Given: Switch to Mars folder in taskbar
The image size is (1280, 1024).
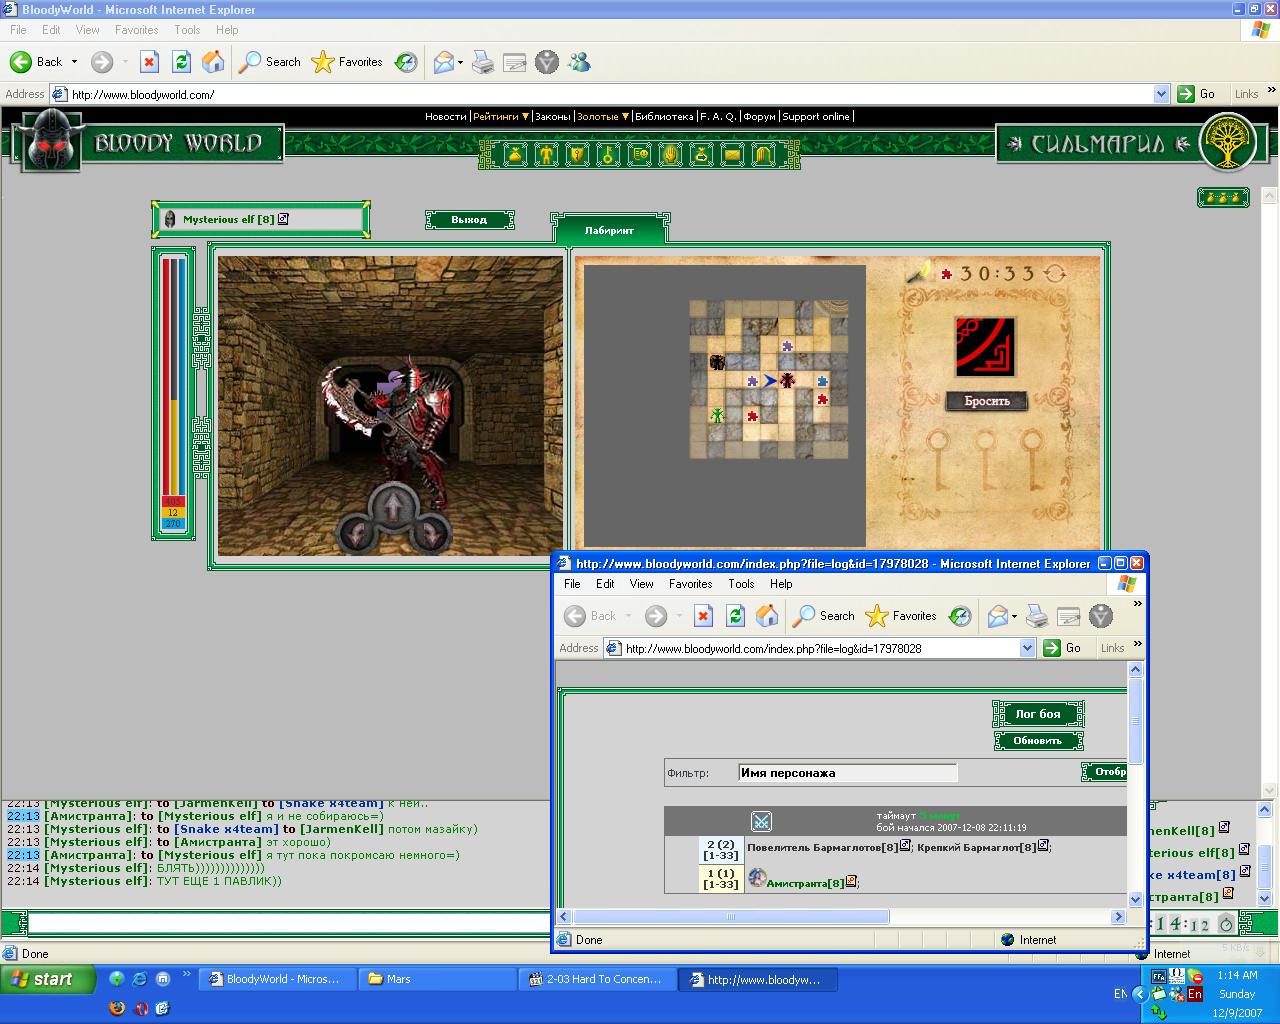Looking at the screenshot, I should (437, 980).
